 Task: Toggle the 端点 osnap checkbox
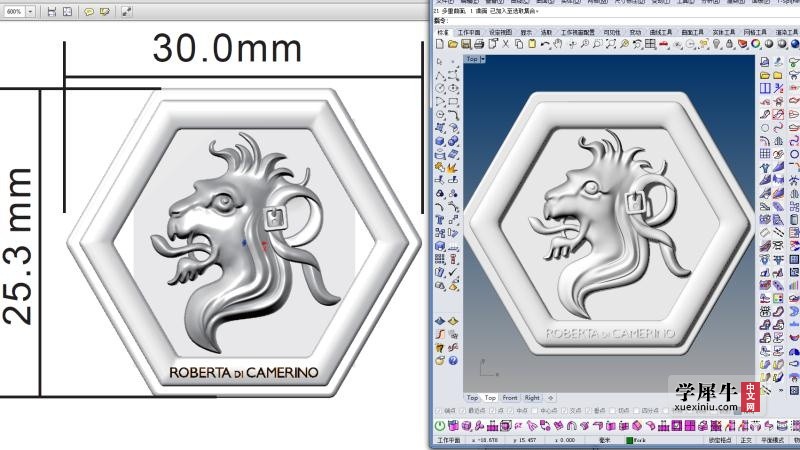coord(439,411)
